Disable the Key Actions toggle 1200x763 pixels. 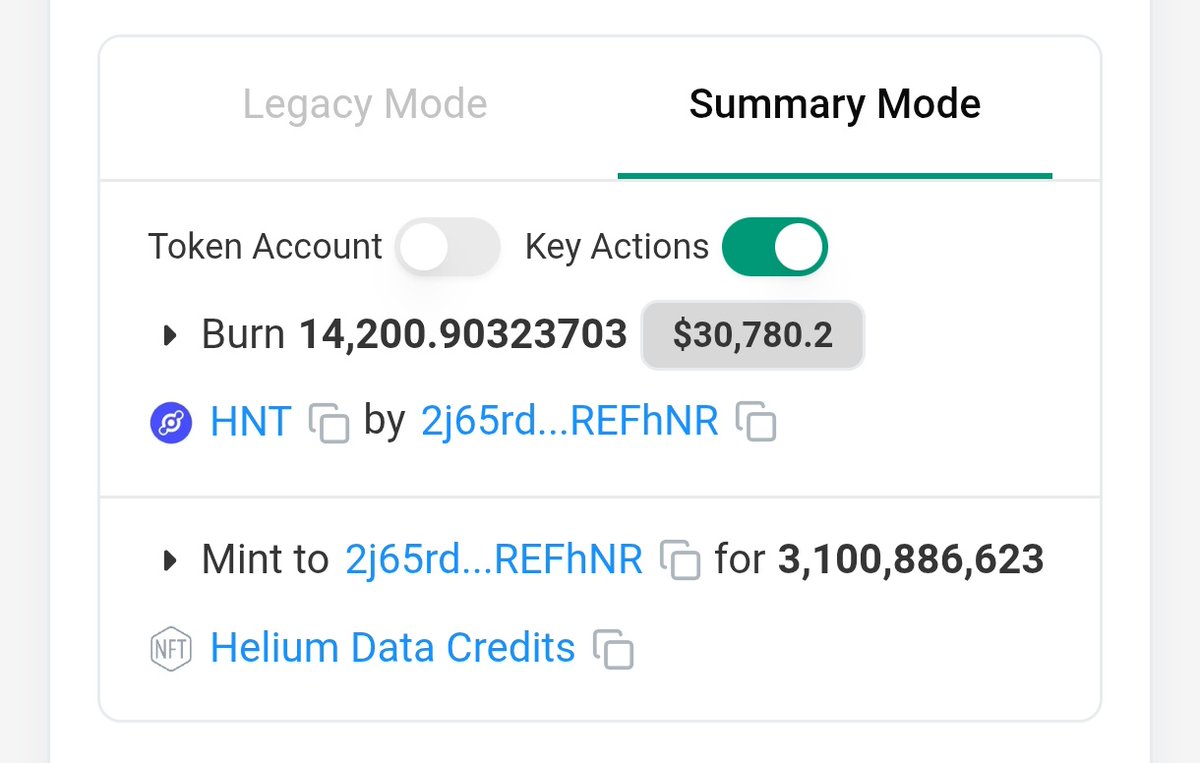(x=775, y=246)
